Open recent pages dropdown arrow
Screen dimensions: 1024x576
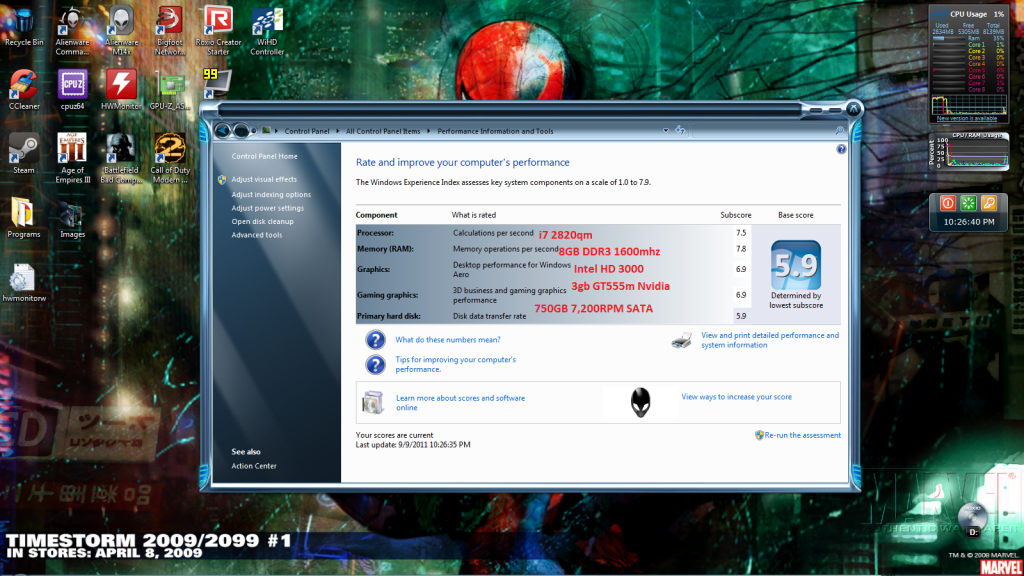254,131
